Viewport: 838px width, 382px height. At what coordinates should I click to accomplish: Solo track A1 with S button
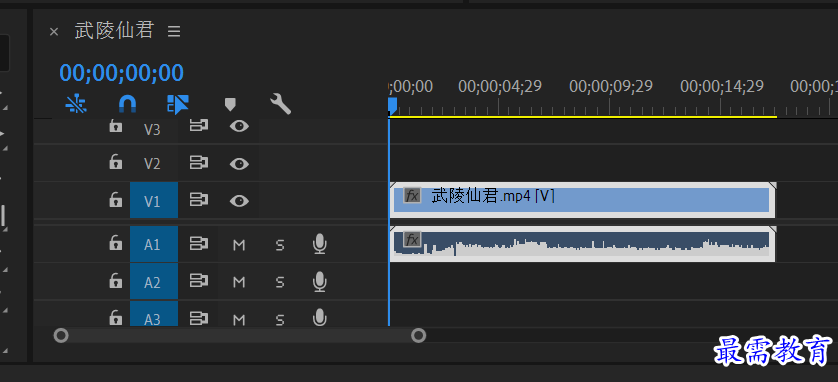click(280, 245)
